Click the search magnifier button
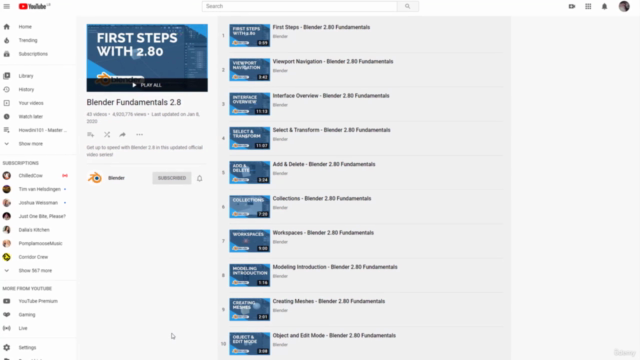This screenshot has width=640, height=360. (407, 6)
